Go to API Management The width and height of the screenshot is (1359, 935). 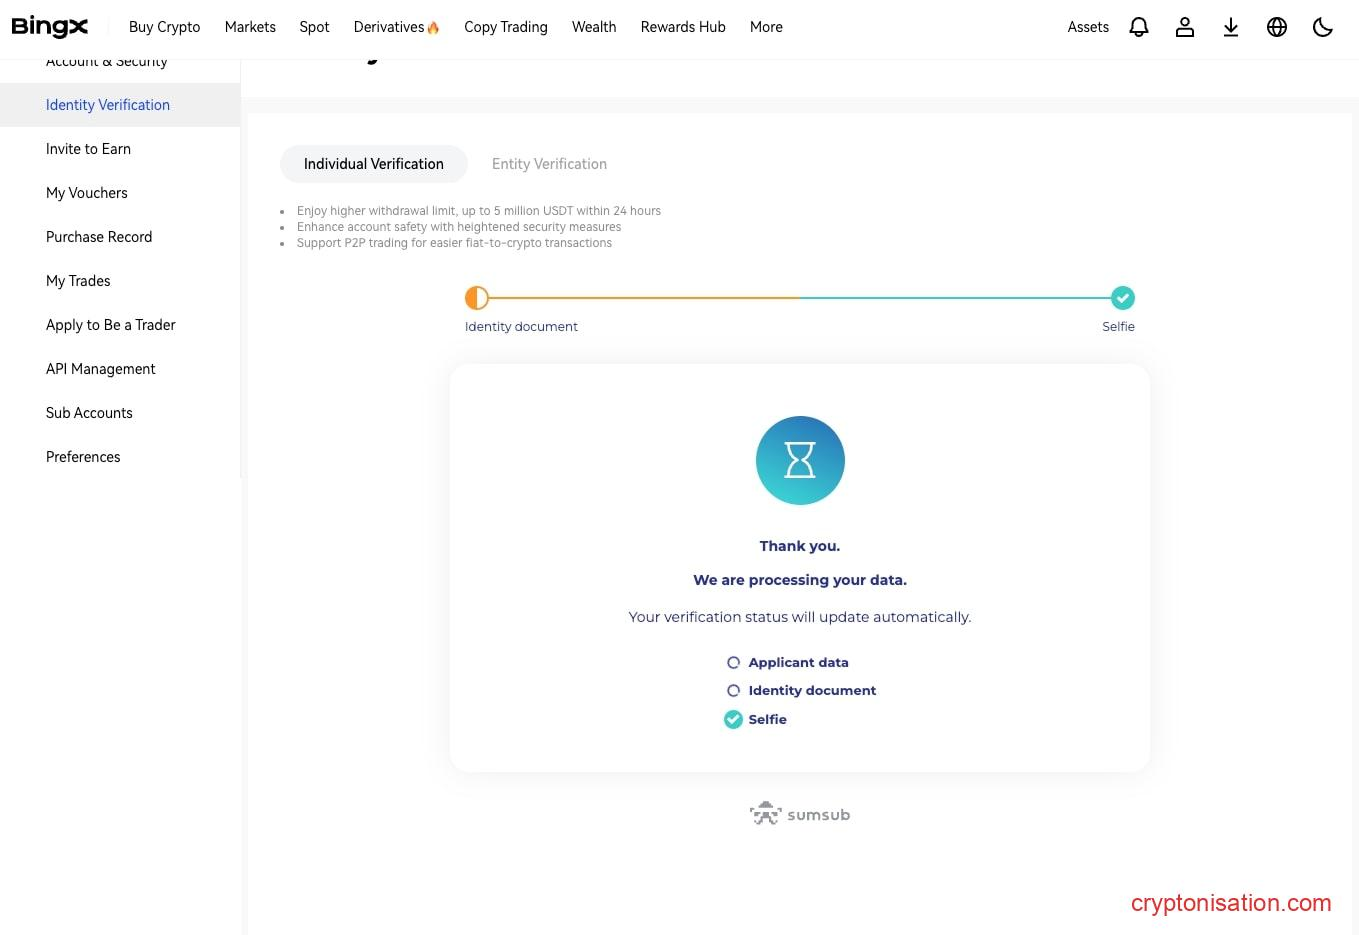100,369
